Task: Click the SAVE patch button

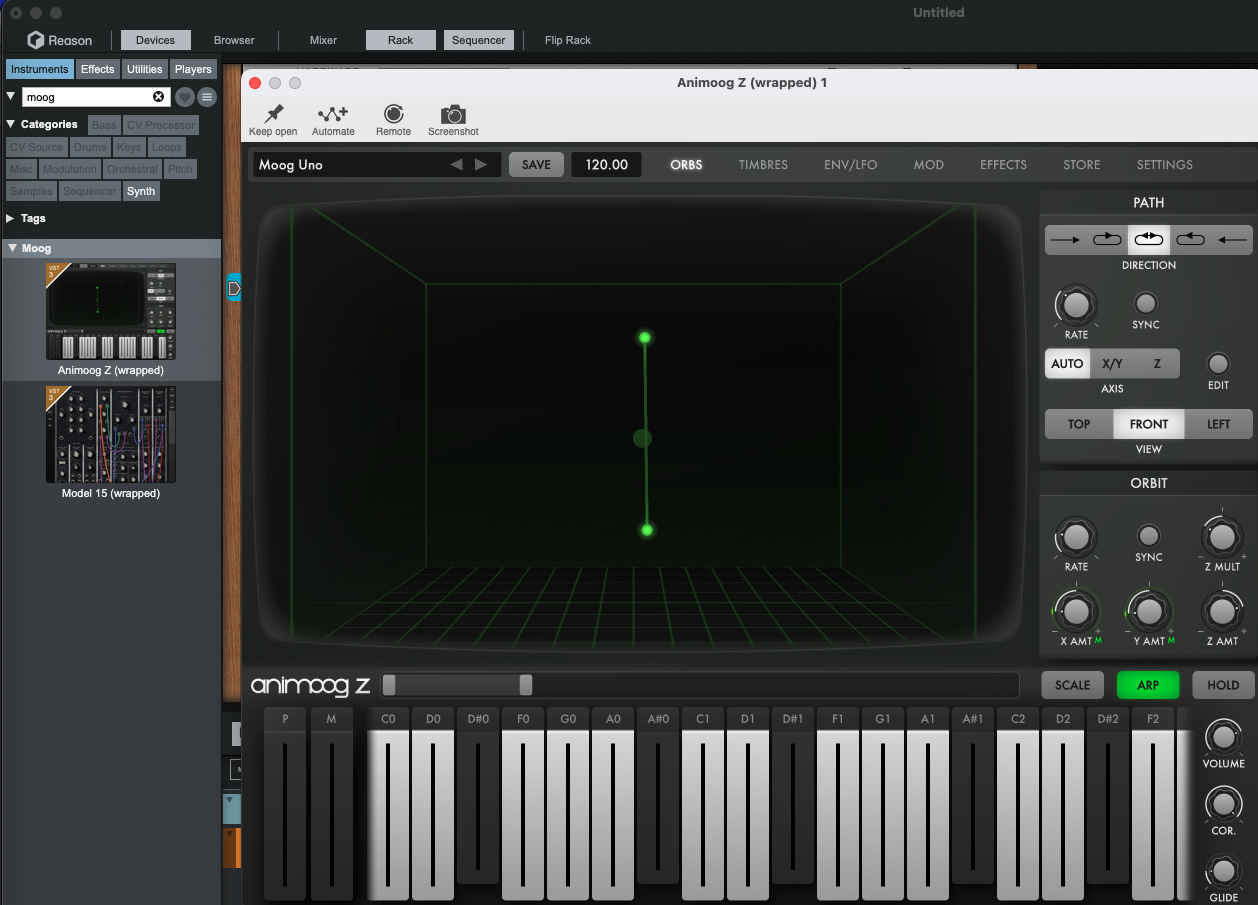Action: pos(536,164)
